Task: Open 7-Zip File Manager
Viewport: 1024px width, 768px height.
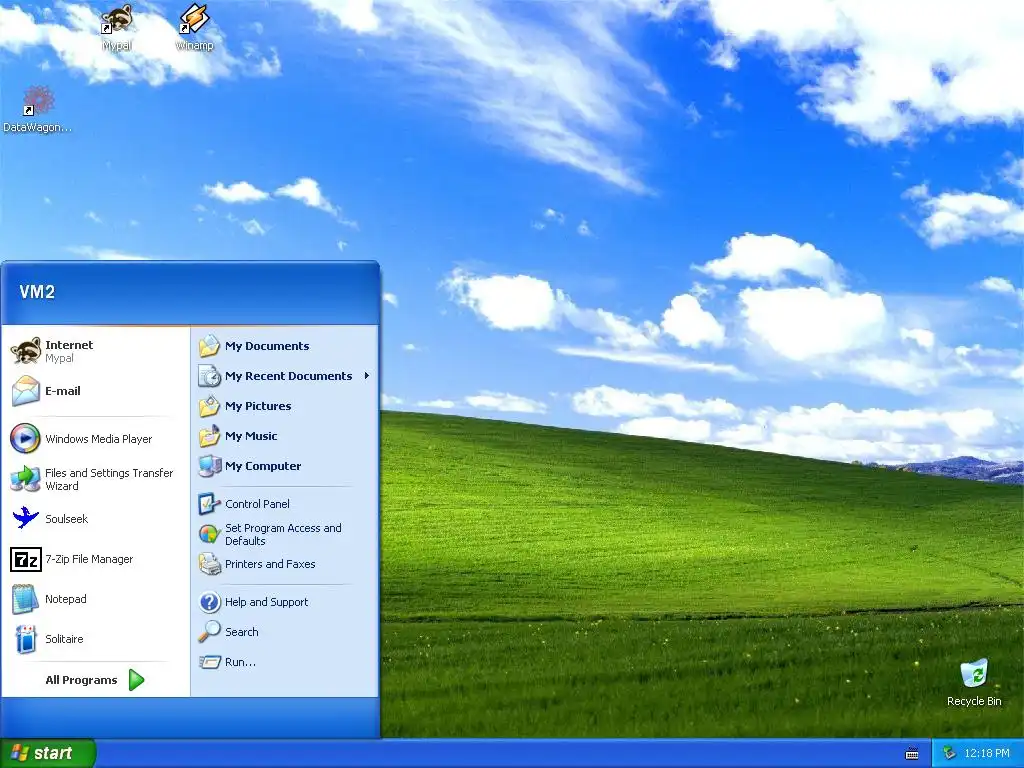Action: coord(95,559)
